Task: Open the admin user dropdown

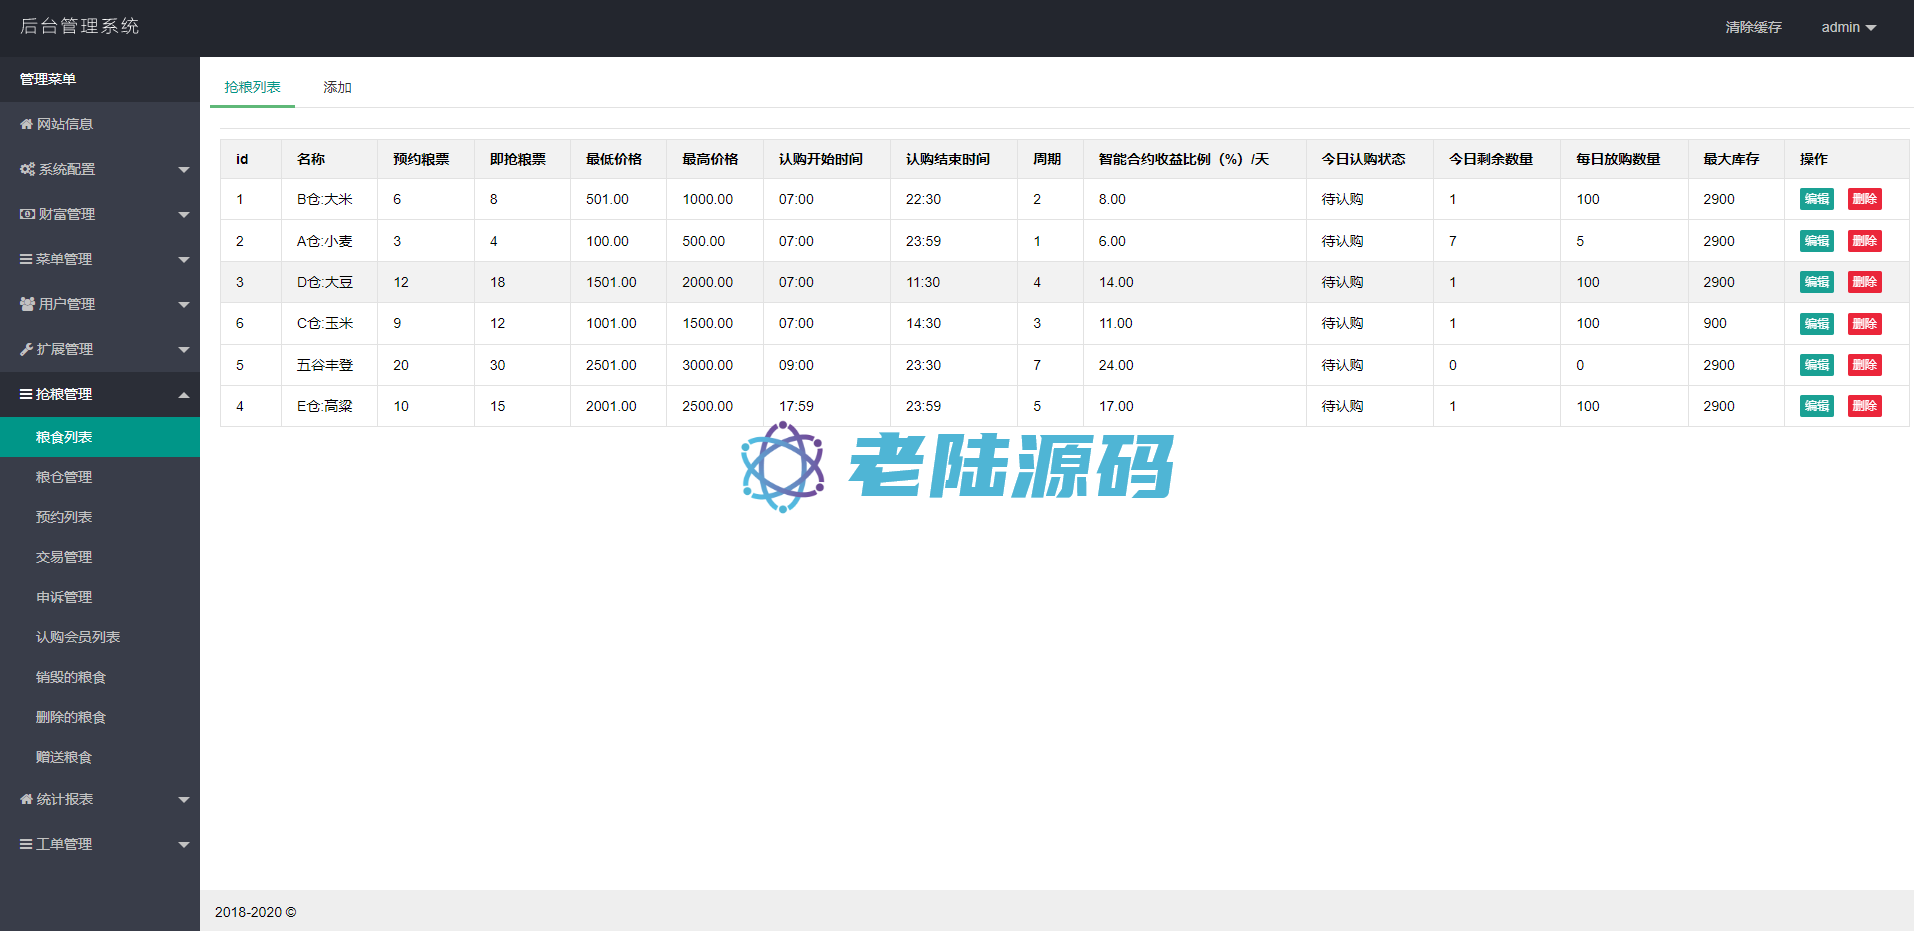Action: [x=1848, y=27]
